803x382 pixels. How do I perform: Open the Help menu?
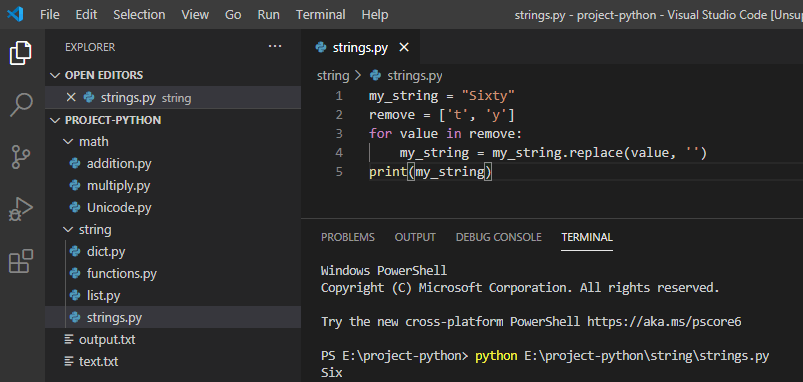tap(375, 14)
